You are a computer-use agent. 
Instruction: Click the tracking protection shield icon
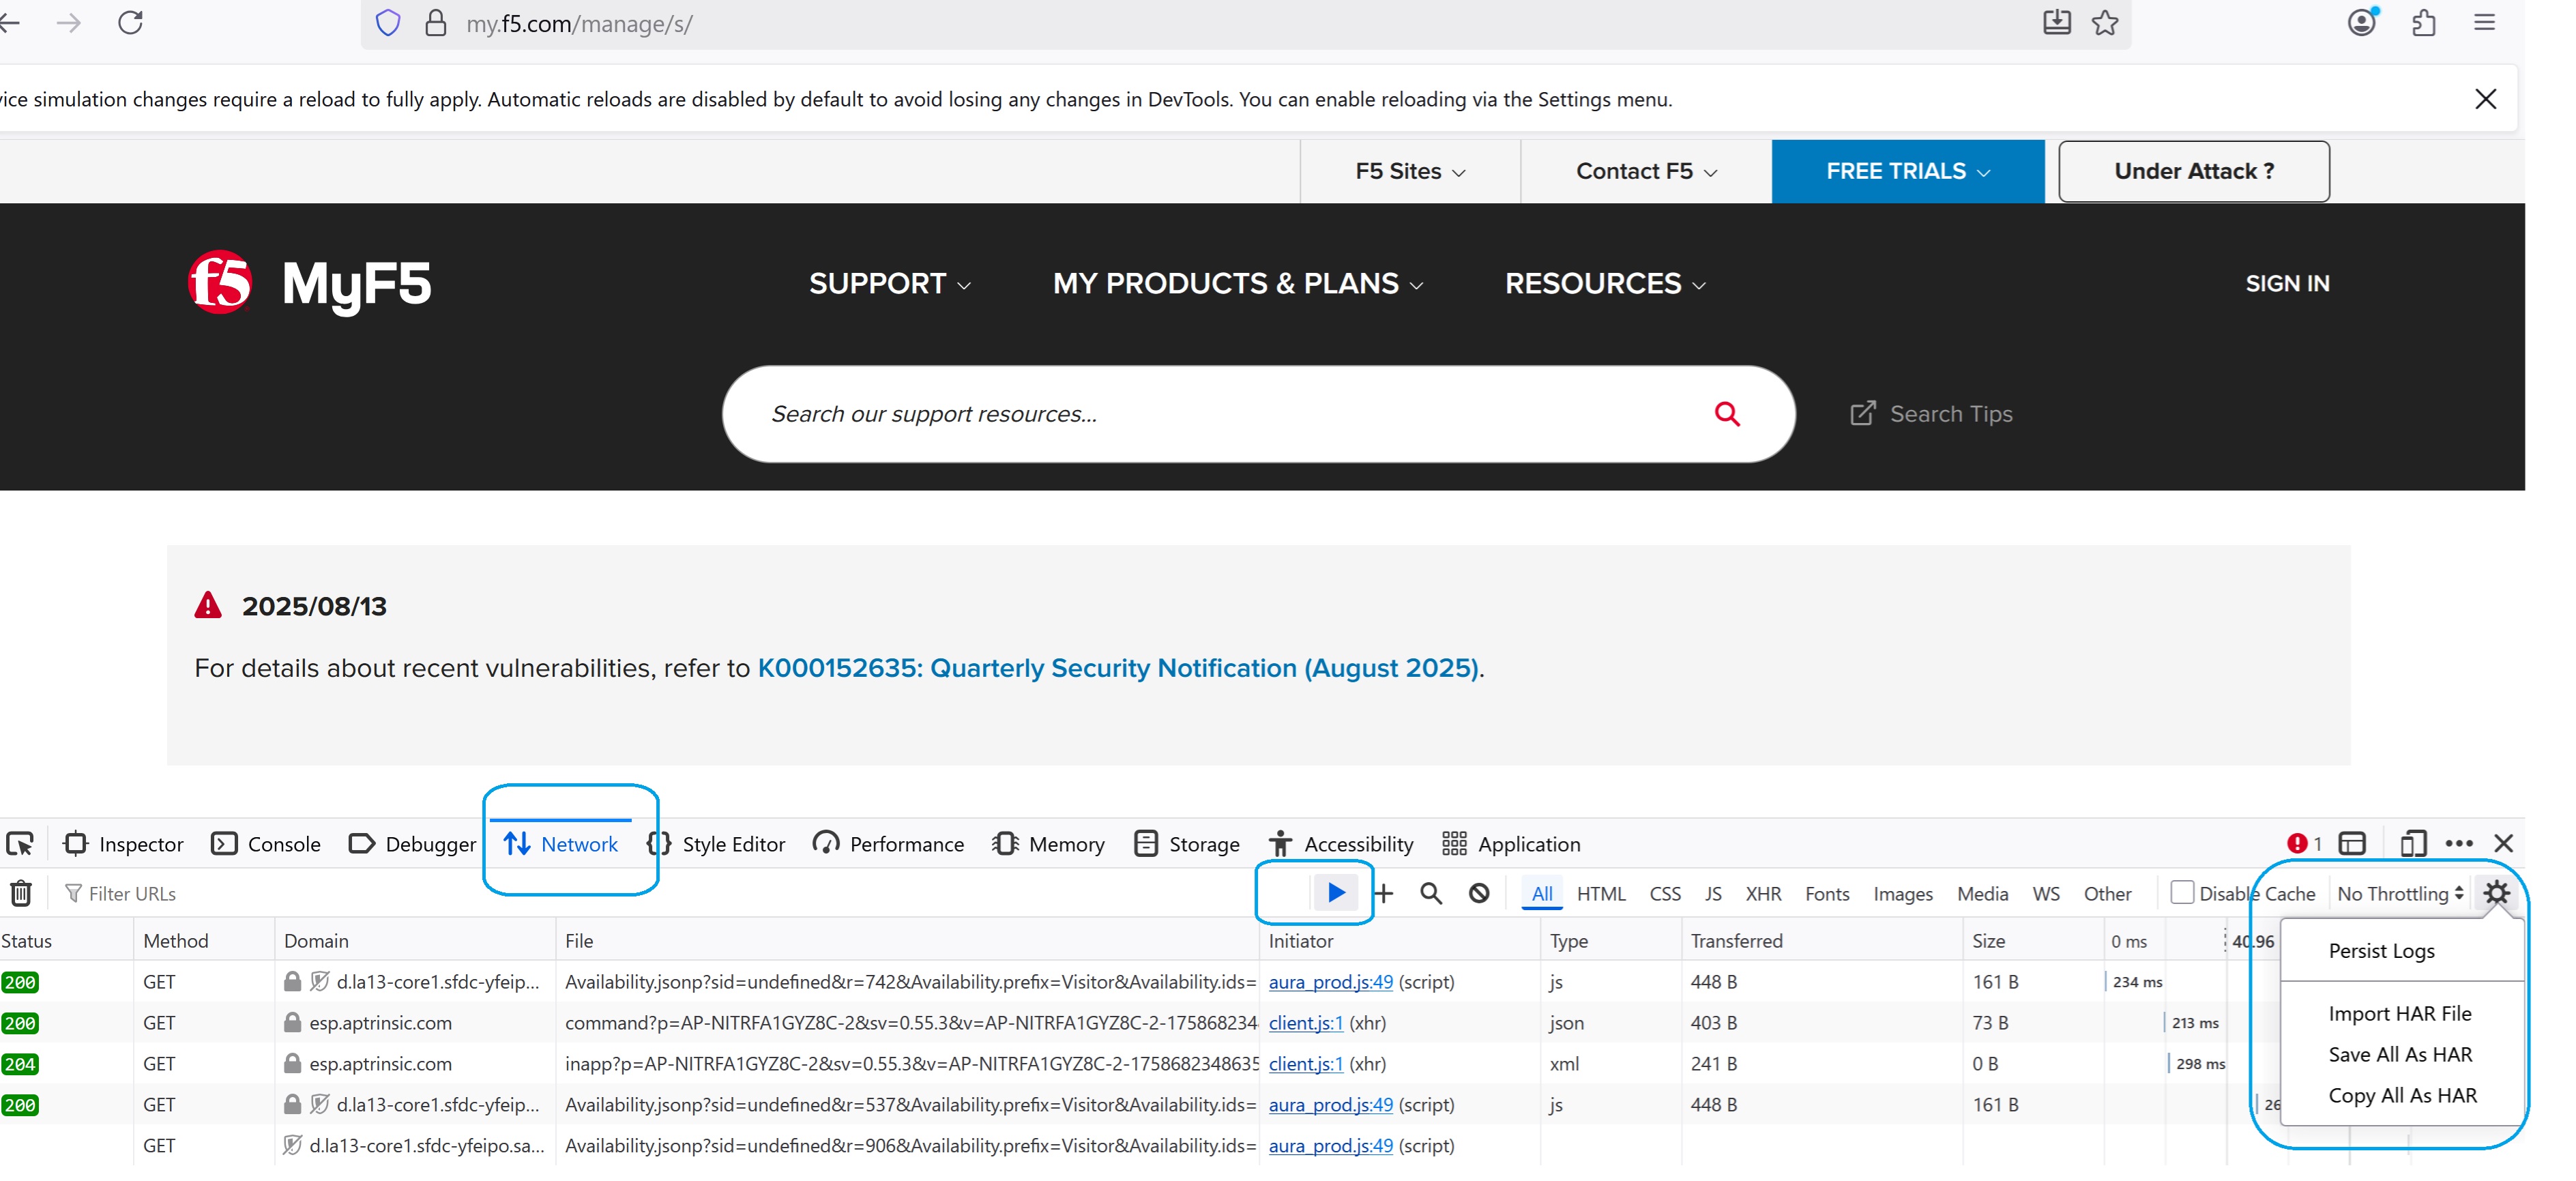[388, 23]
